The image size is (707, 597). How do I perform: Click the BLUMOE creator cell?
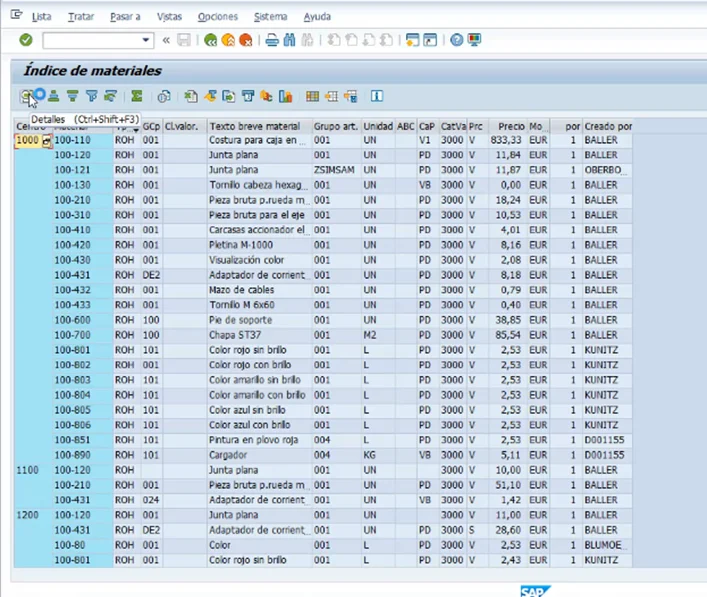pos(607,545)
